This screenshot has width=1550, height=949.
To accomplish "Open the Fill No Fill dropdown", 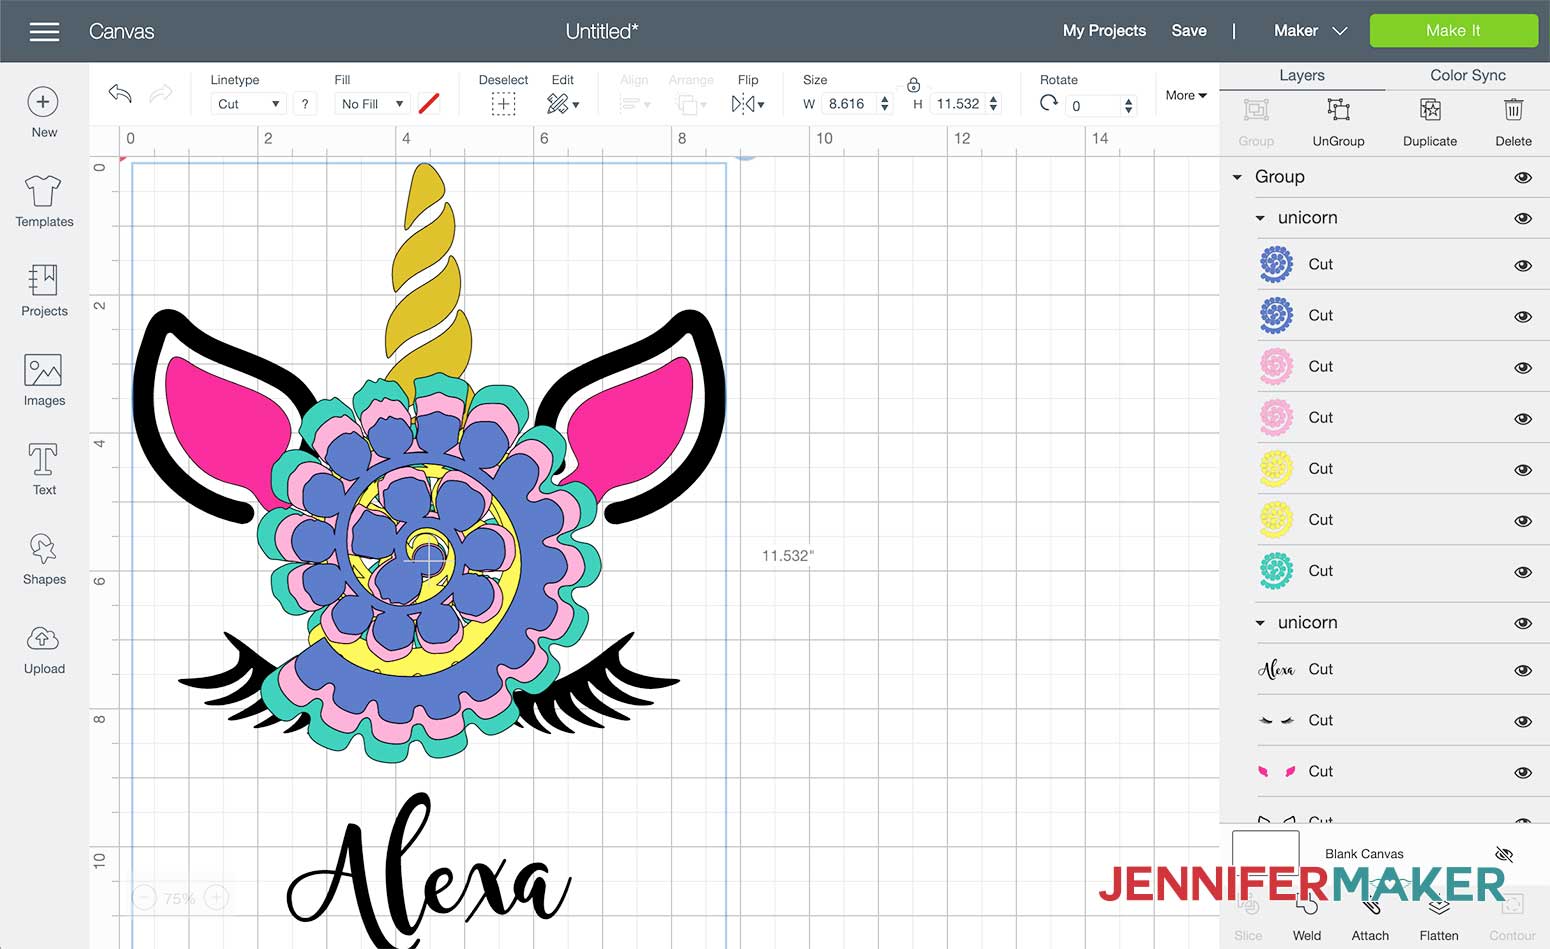I will coord(372,104).
